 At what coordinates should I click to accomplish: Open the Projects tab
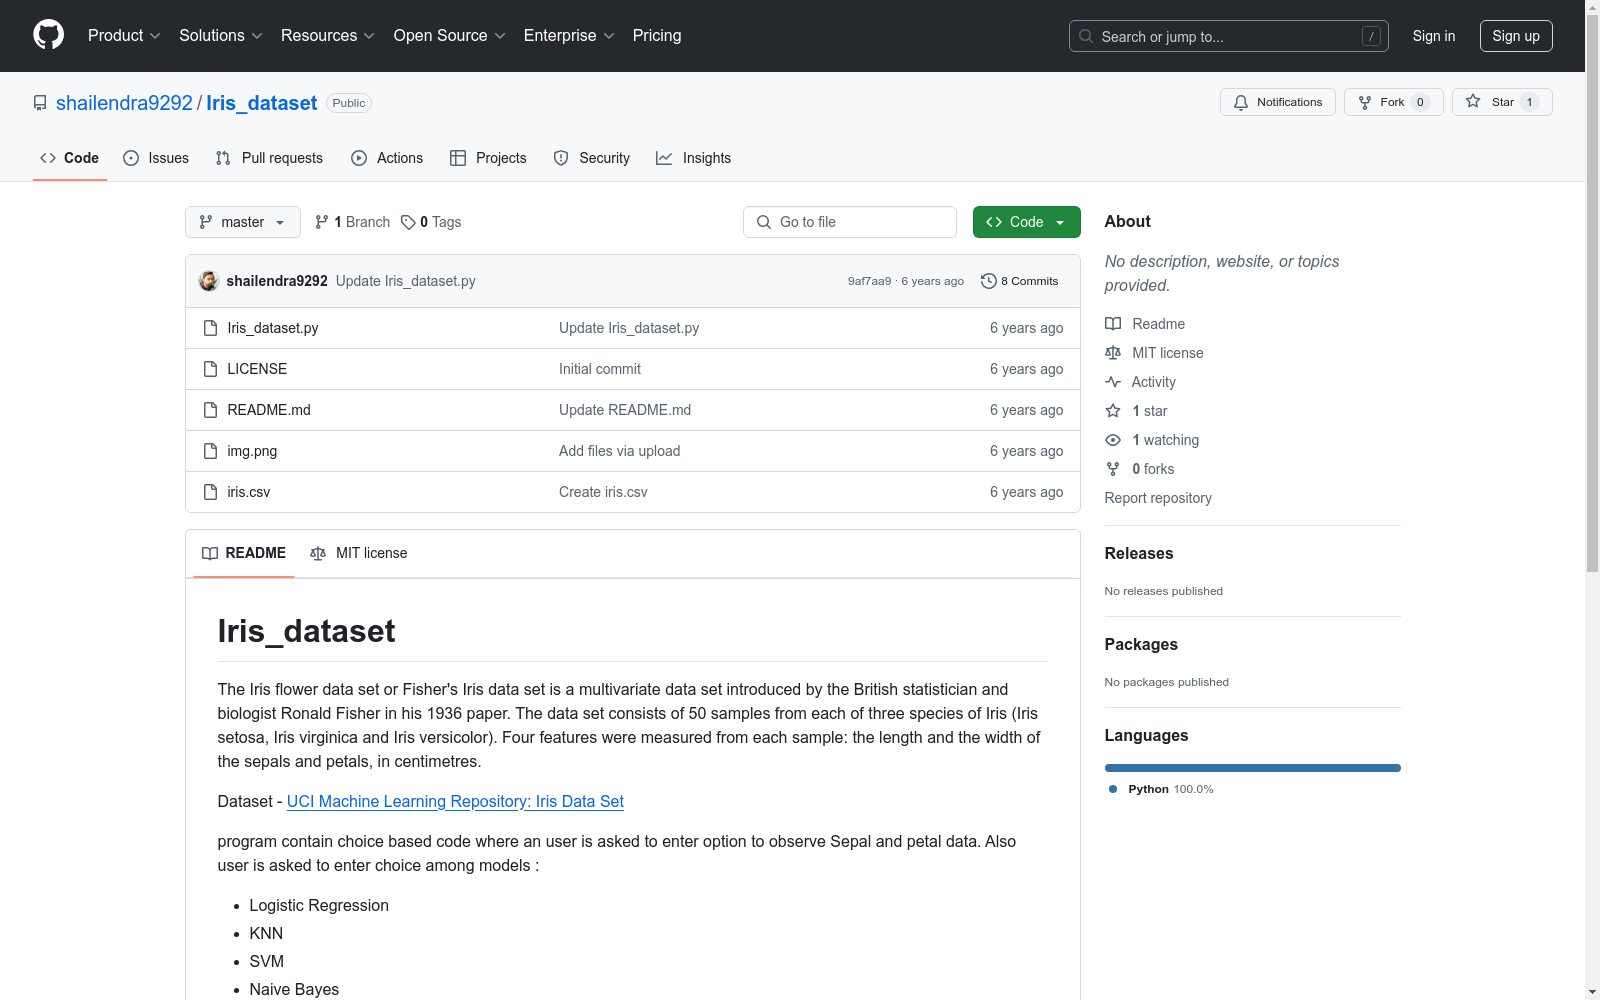click(488, 158)
